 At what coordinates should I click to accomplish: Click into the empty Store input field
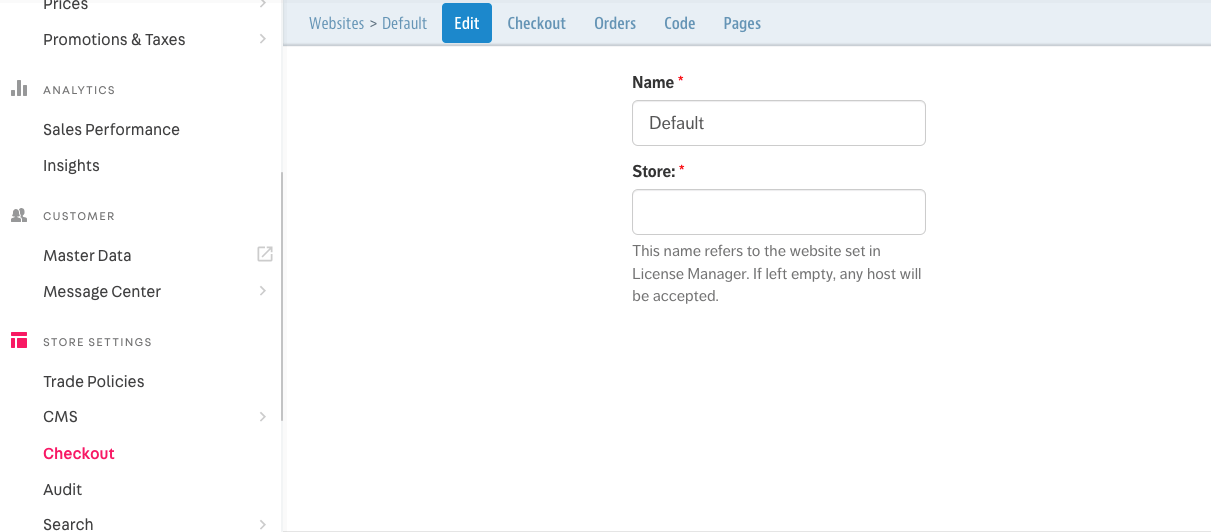click(779, 212)
